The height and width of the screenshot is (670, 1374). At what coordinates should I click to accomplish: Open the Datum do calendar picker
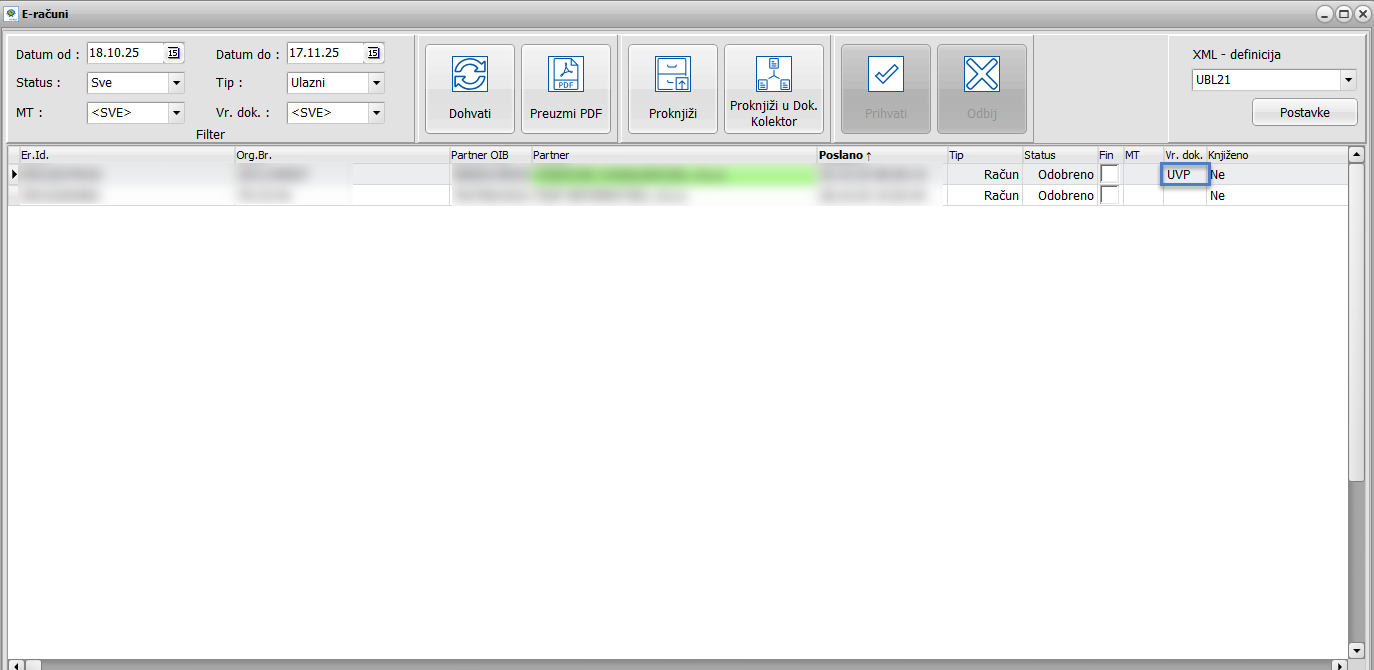click(x=374, y=53)
